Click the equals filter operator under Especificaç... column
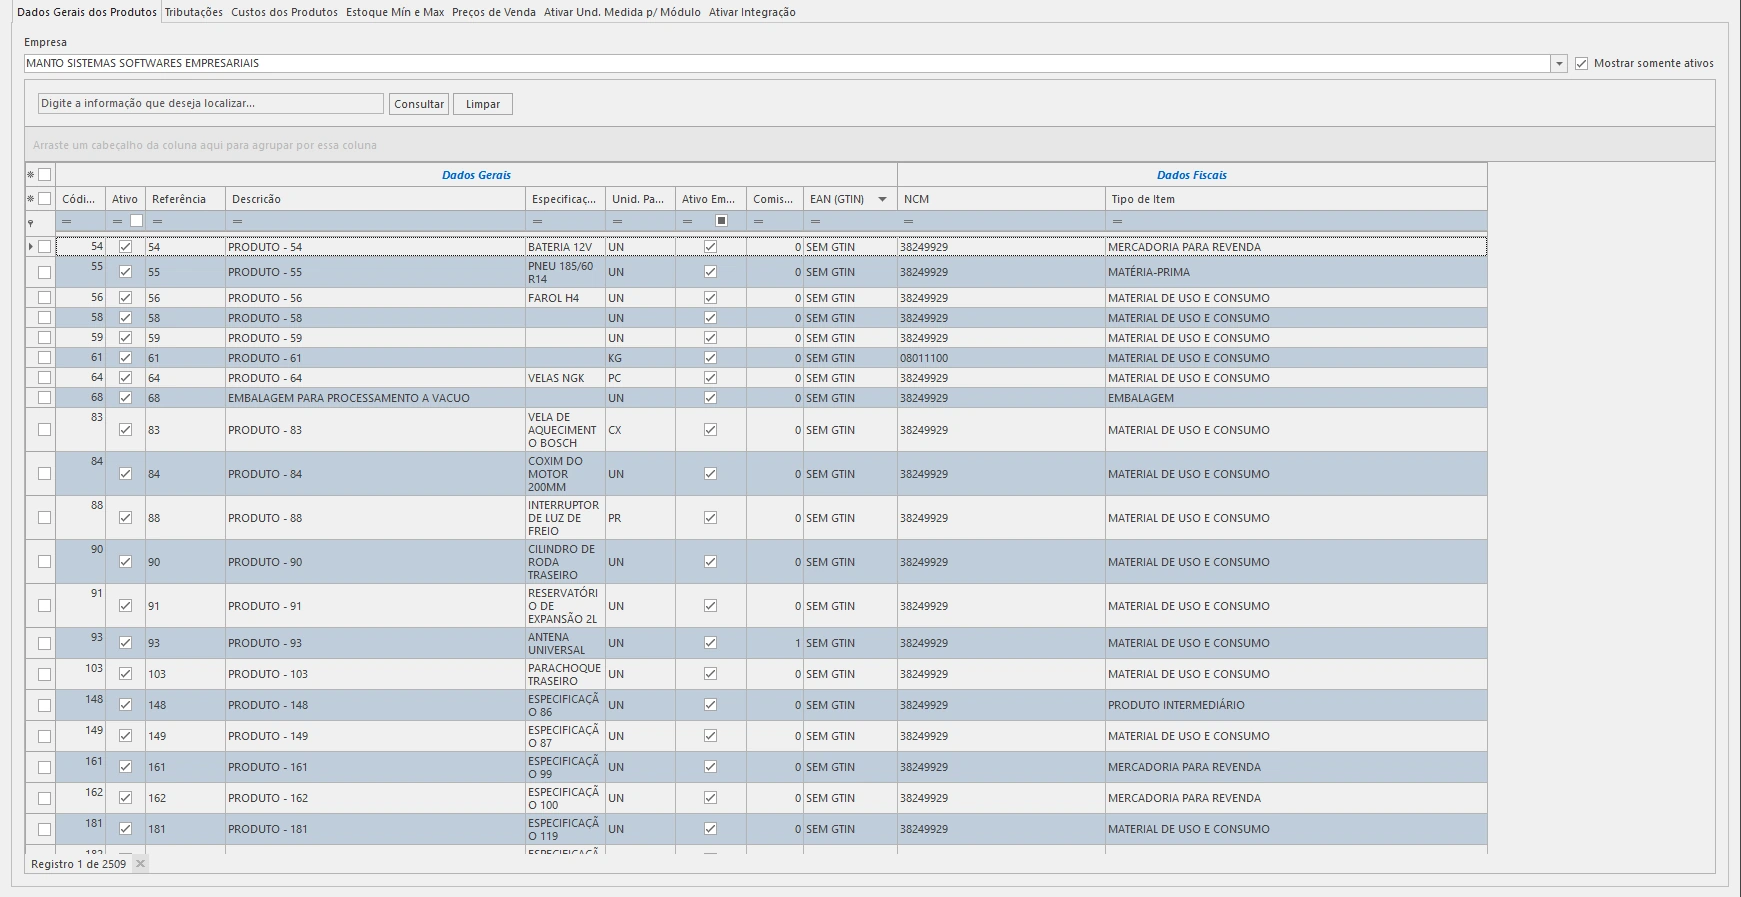Image resolution: width=1741 pixels, height=897 pixels. 537,221
